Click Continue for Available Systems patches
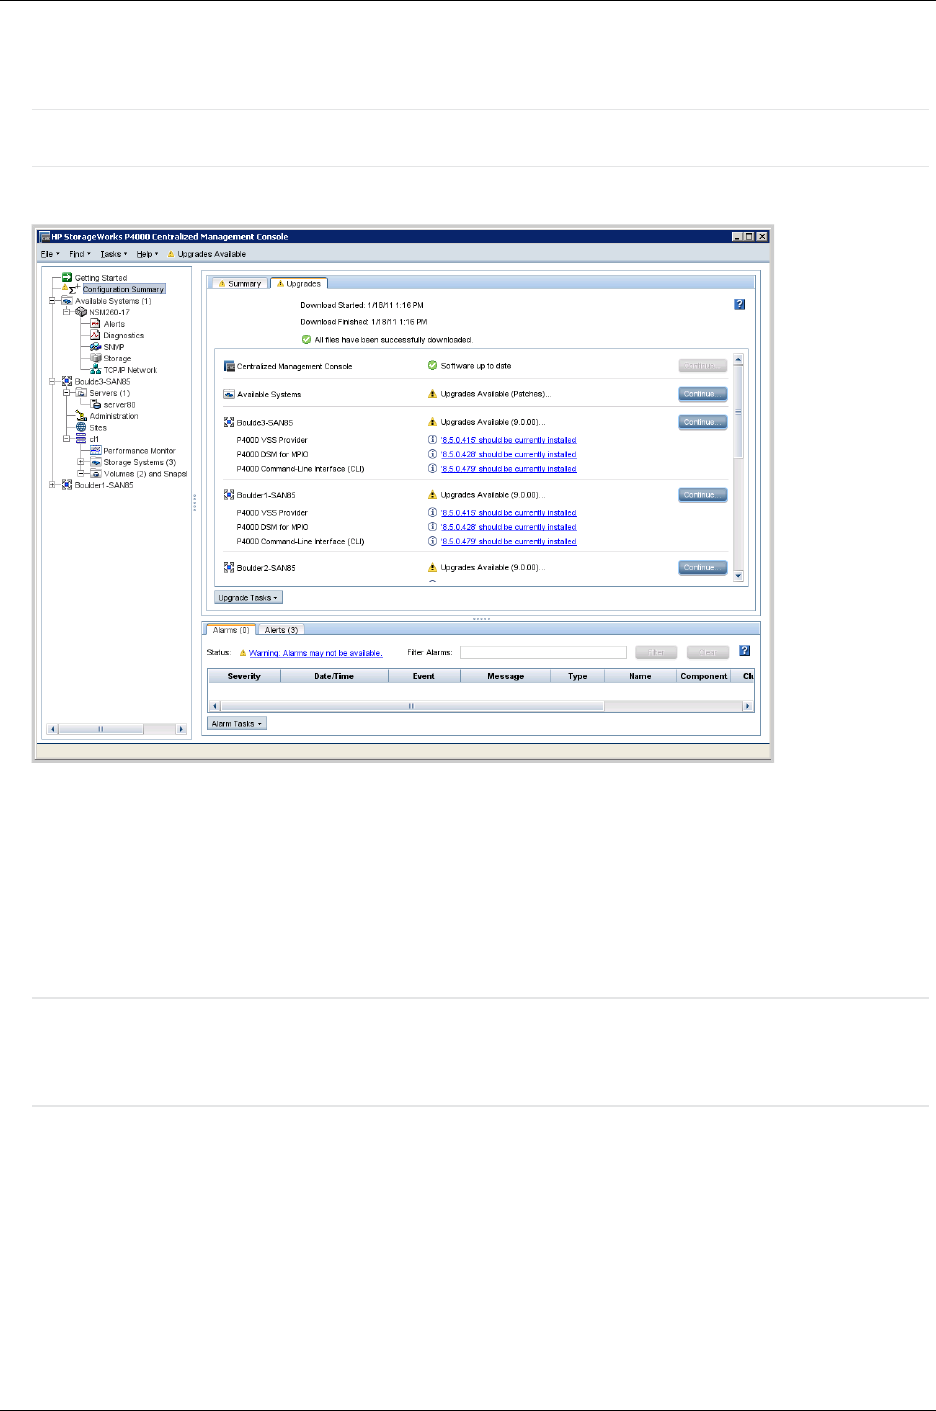 point(702,394)
